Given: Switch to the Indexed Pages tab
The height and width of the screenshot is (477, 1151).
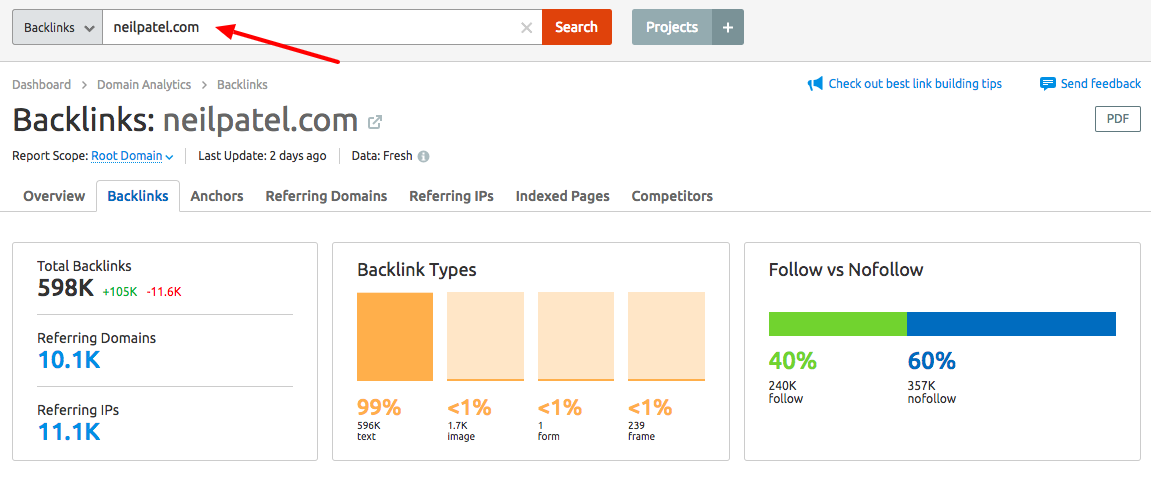Looking at the screenshot, I should coord(562,196).
